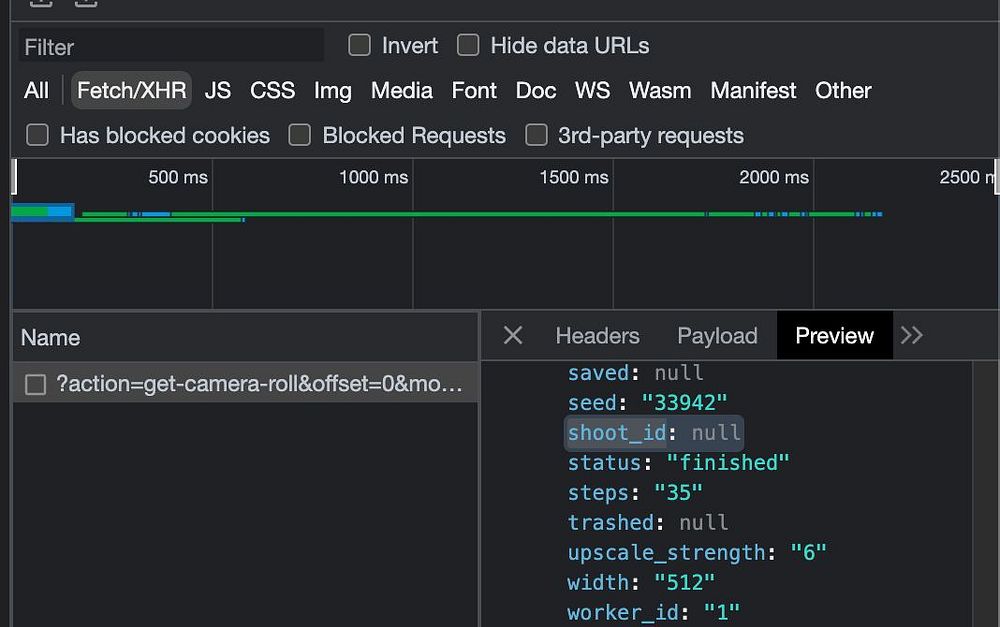Open the Payload tab
Screen dimensions: 1000x627
pos(717,336)
